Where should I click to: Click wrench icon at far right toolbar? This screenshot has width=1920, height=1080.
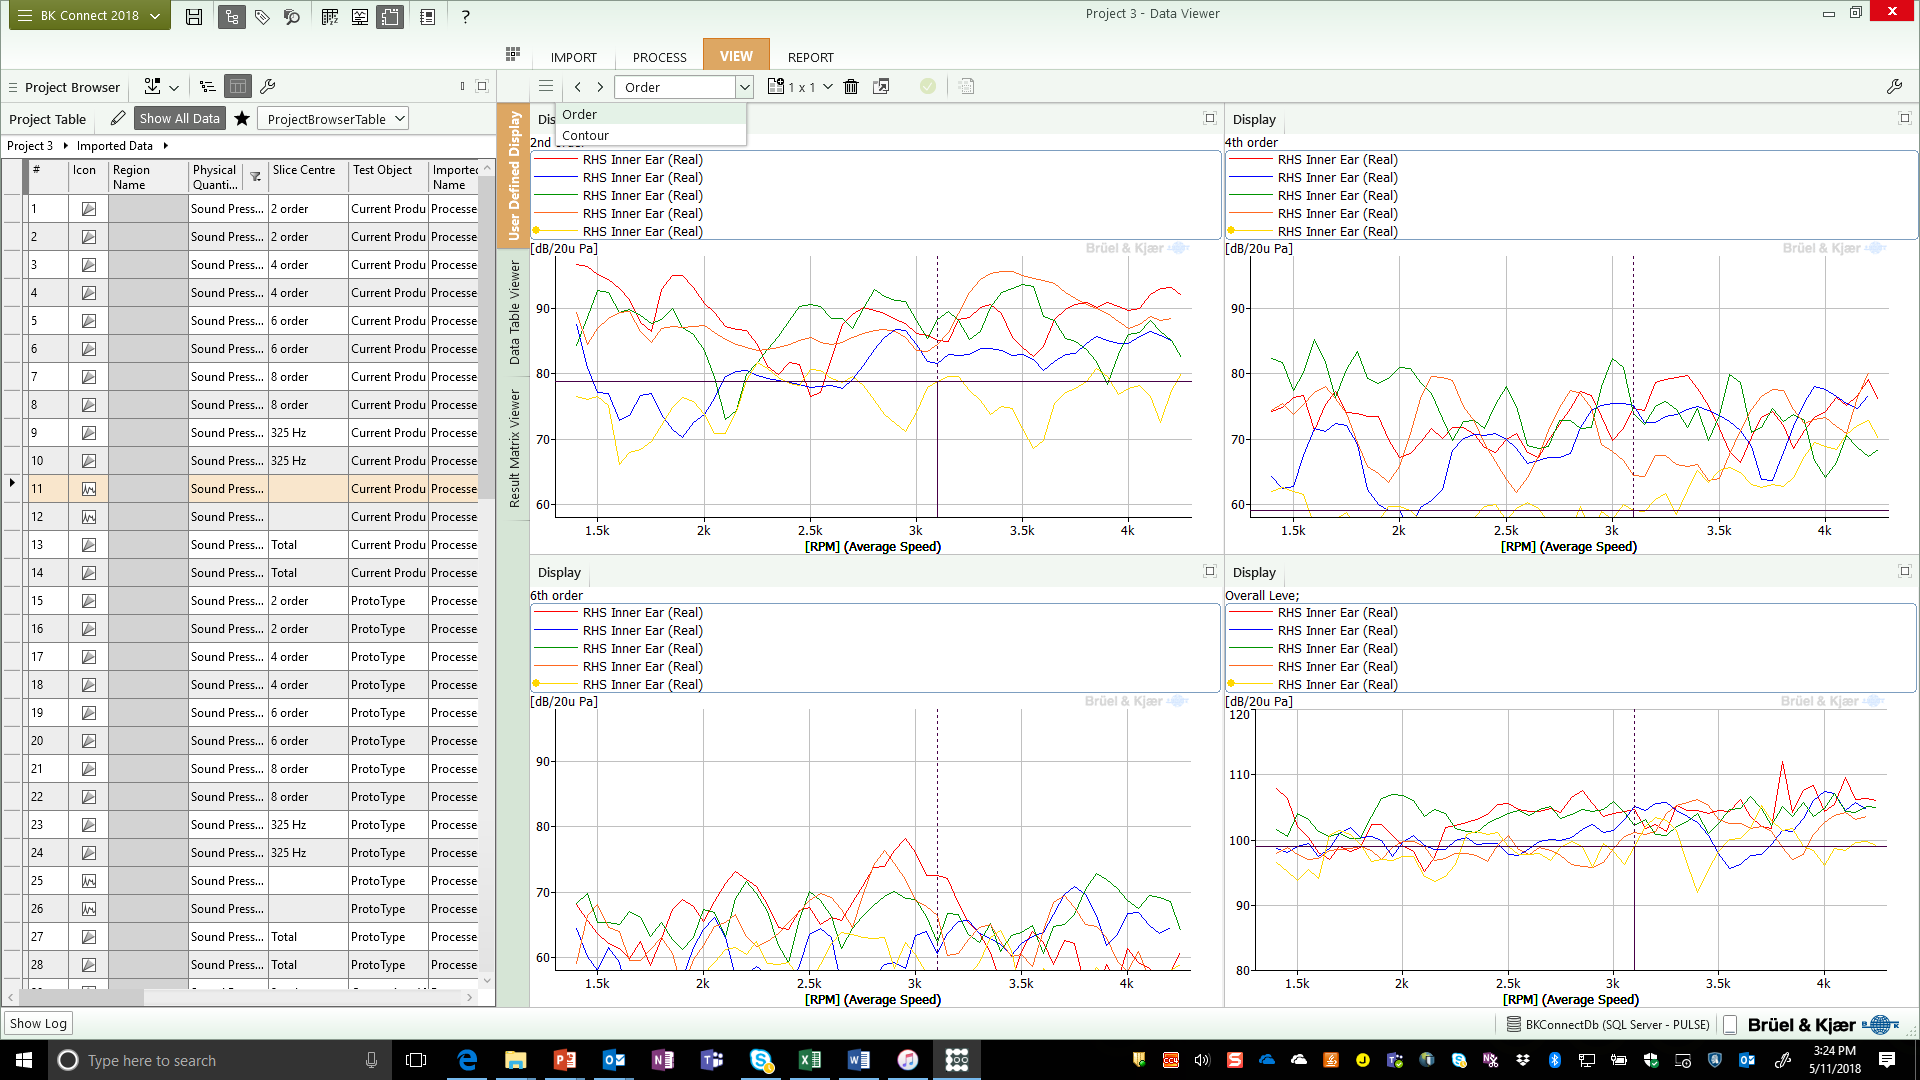tap(1893, 87)
